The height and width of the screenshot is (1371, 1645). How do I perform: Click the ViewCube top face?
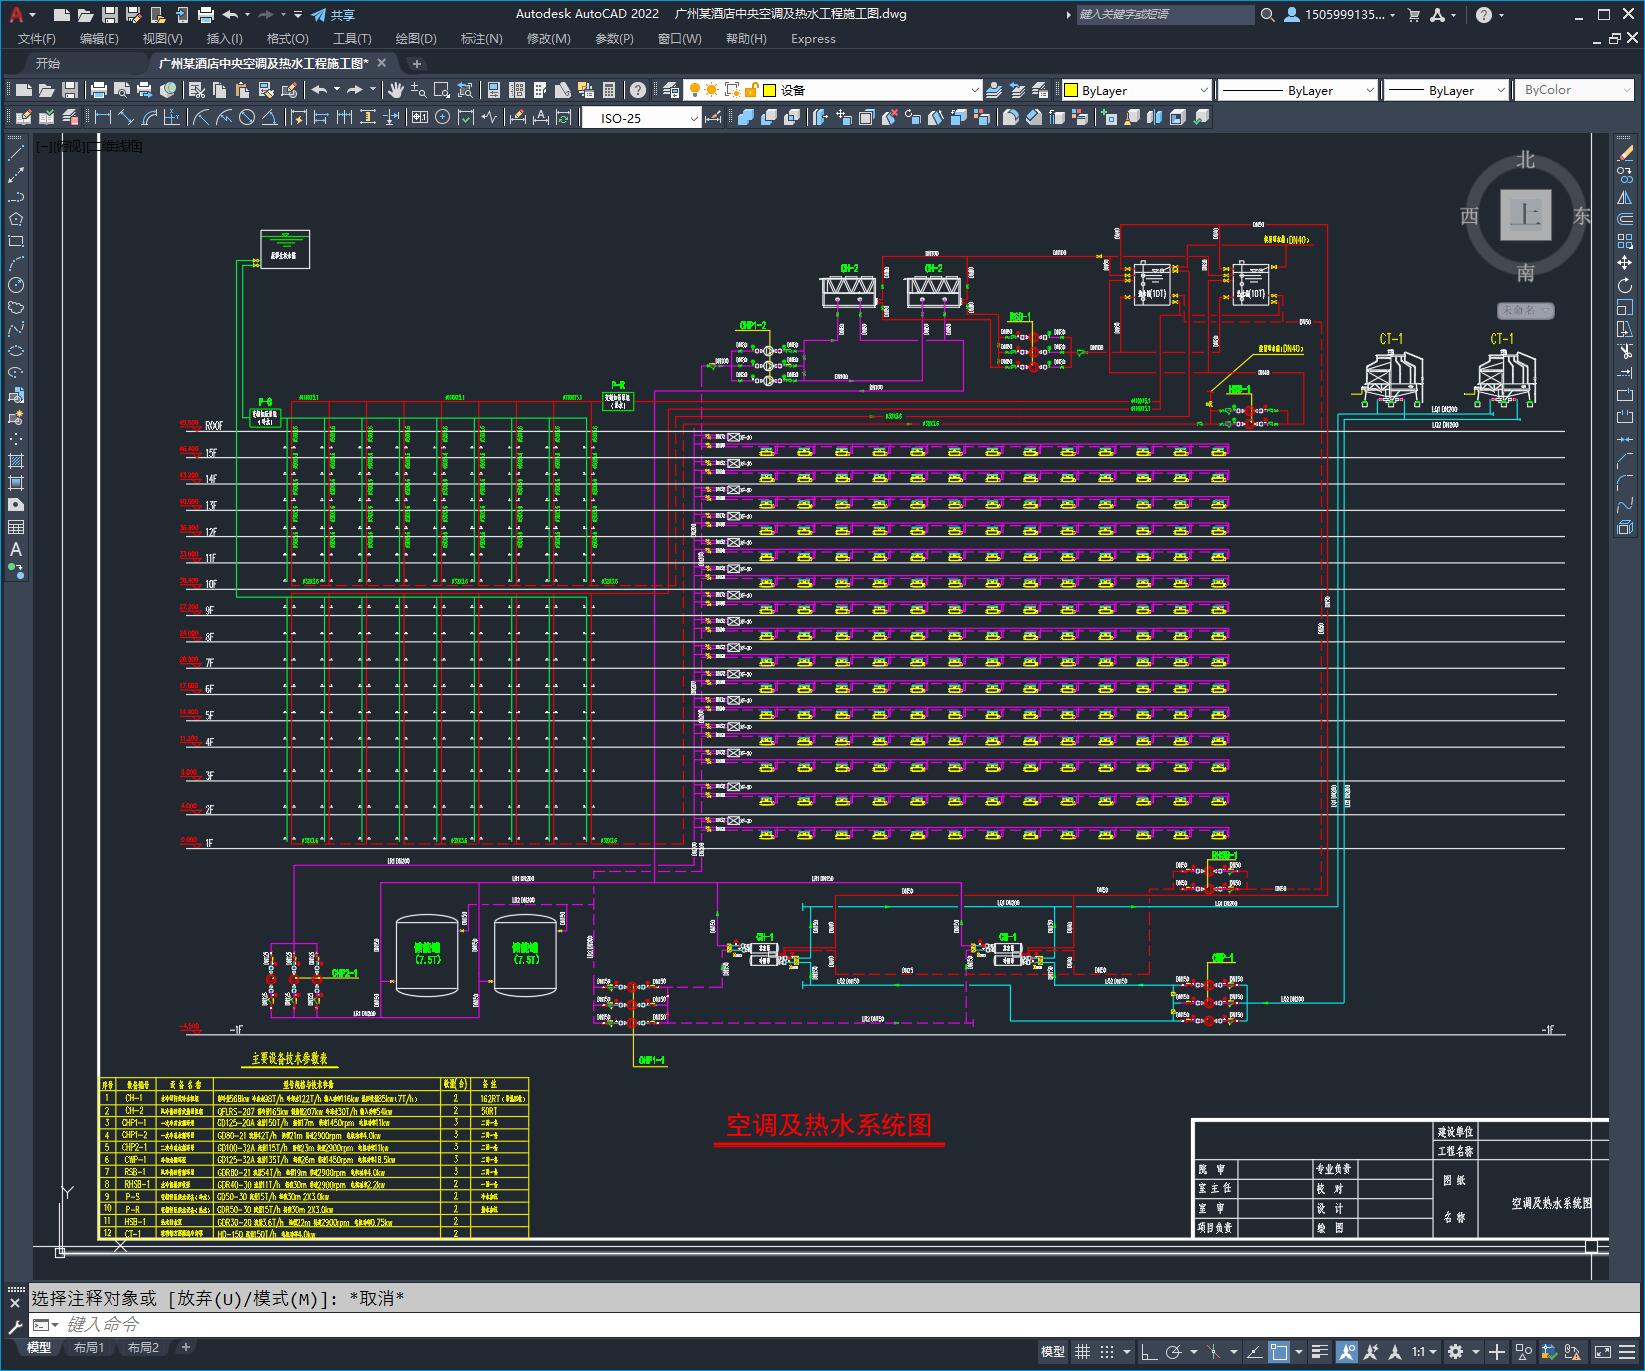coord(1526,215)
